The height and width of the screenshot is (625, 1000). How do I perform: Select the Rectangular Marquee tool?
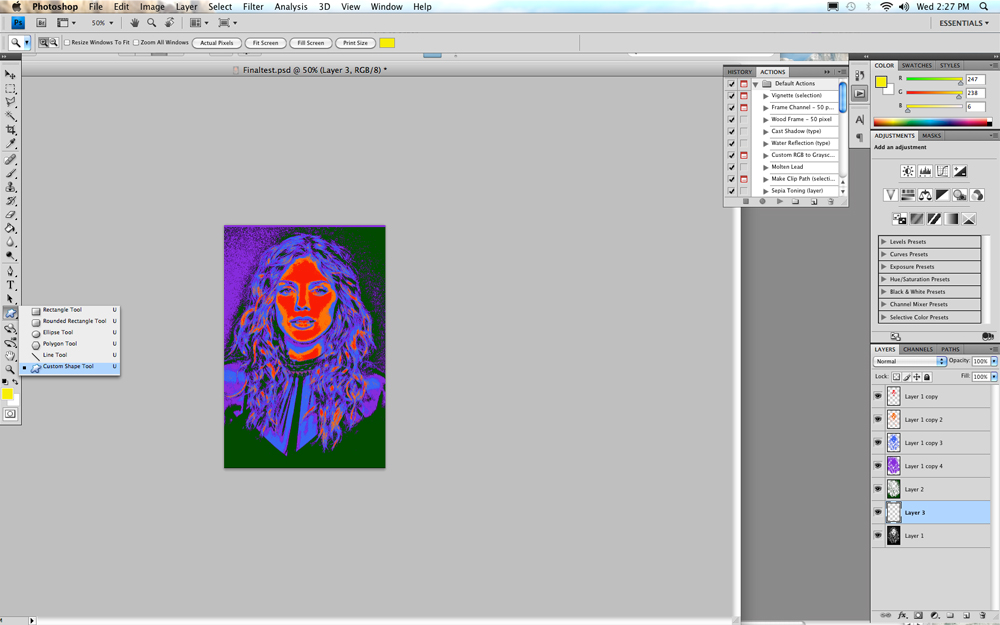(10, 89)
